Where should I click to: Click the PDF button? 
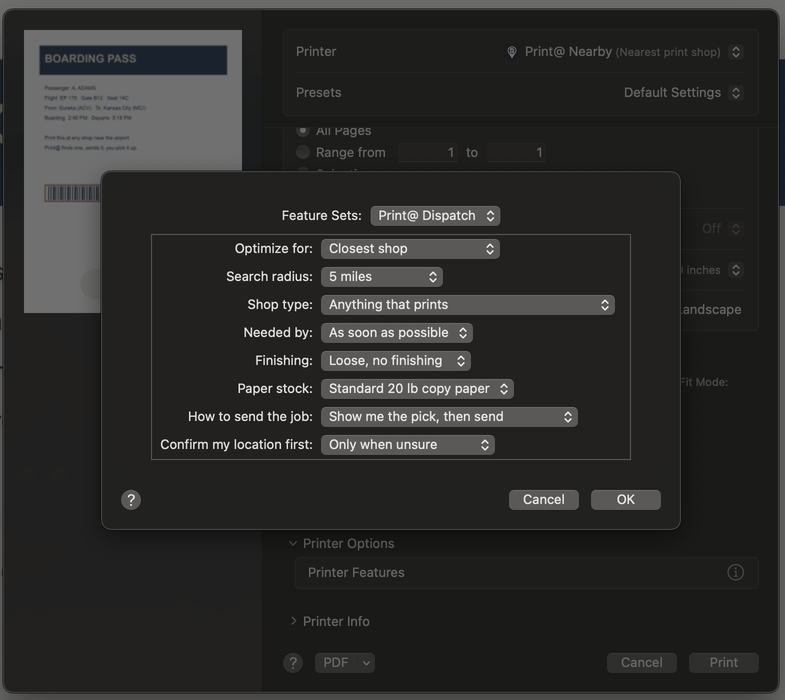click(335, 663)
